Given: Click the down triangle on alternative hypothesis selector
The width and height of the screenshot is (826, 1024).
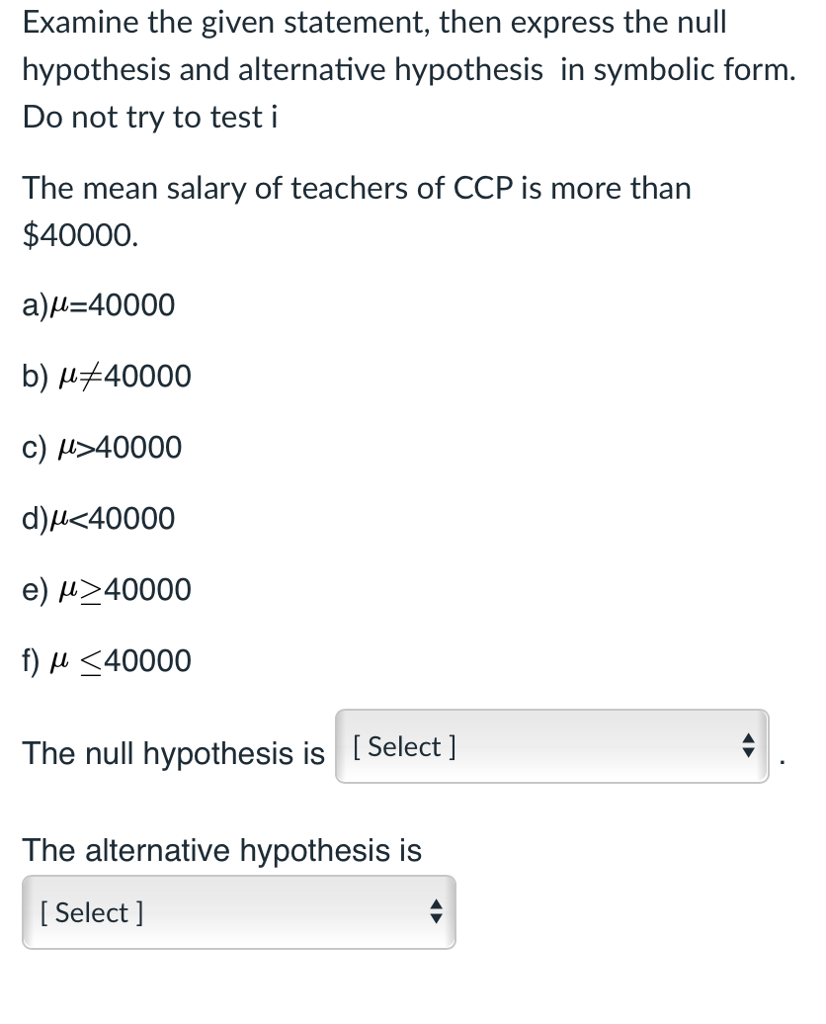Looking at the screenshot, I should pyautogui.click(x=436, y=918).
